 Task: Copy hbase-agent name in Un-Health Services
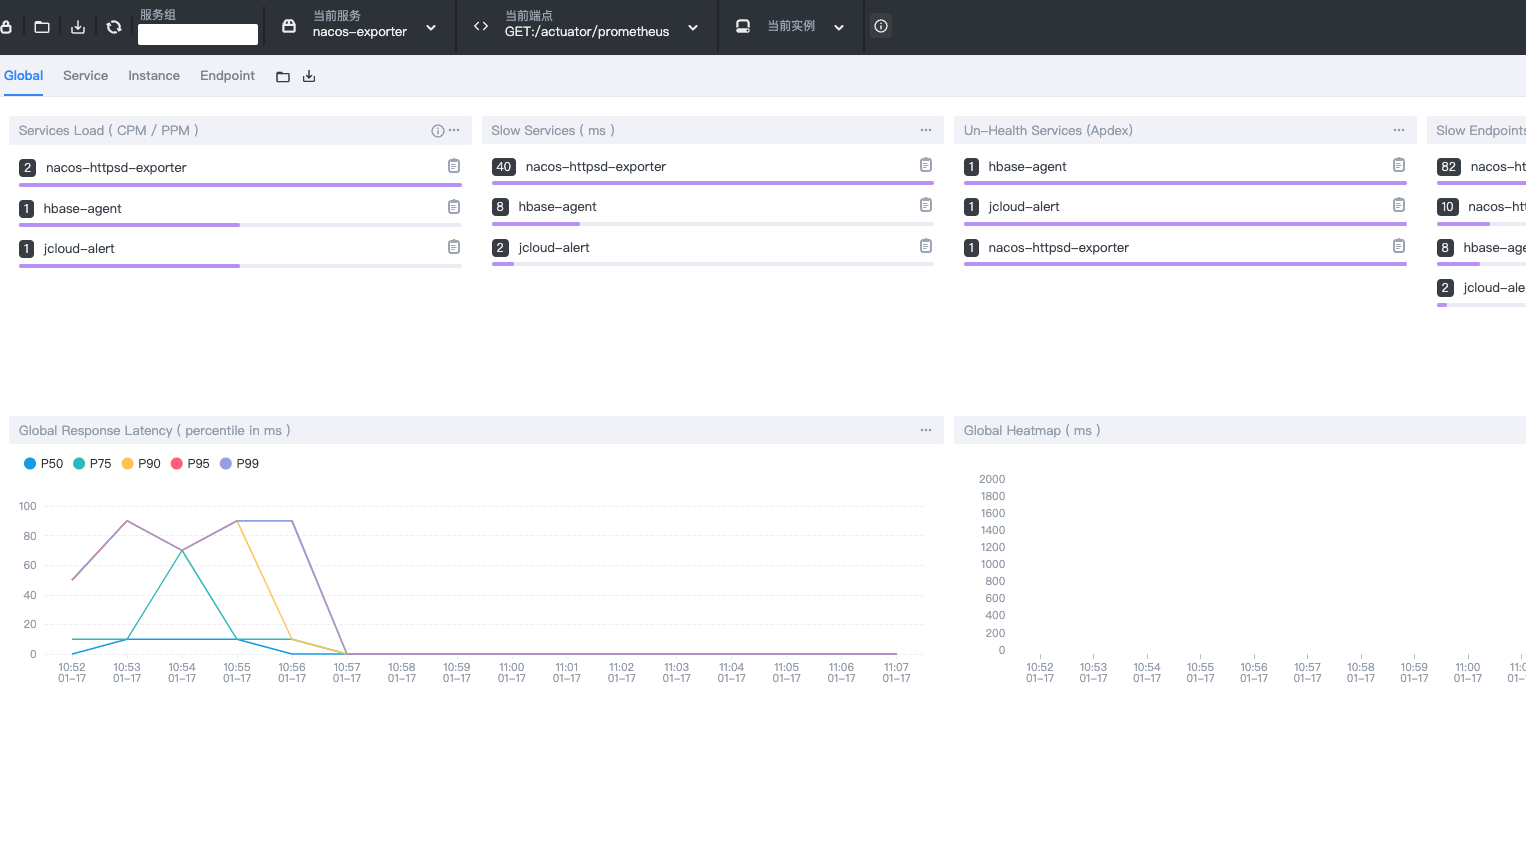1399,165
